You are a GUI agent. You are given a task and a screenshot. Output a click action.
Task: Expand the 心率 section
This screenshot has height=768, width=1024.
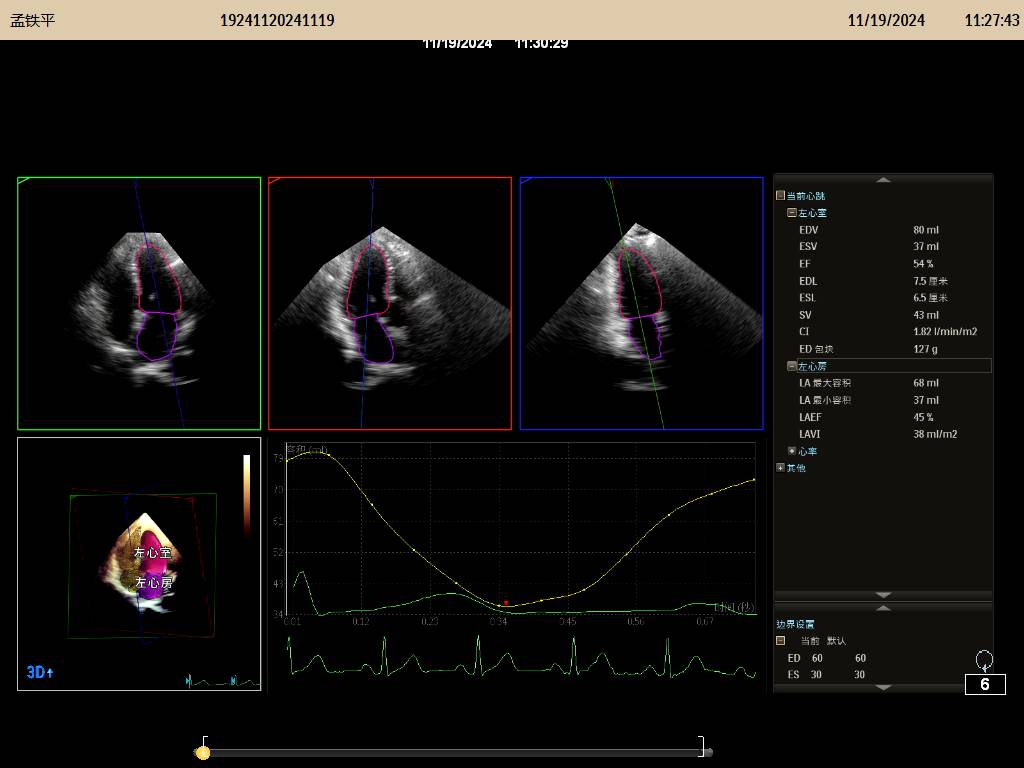click(791, 451)
